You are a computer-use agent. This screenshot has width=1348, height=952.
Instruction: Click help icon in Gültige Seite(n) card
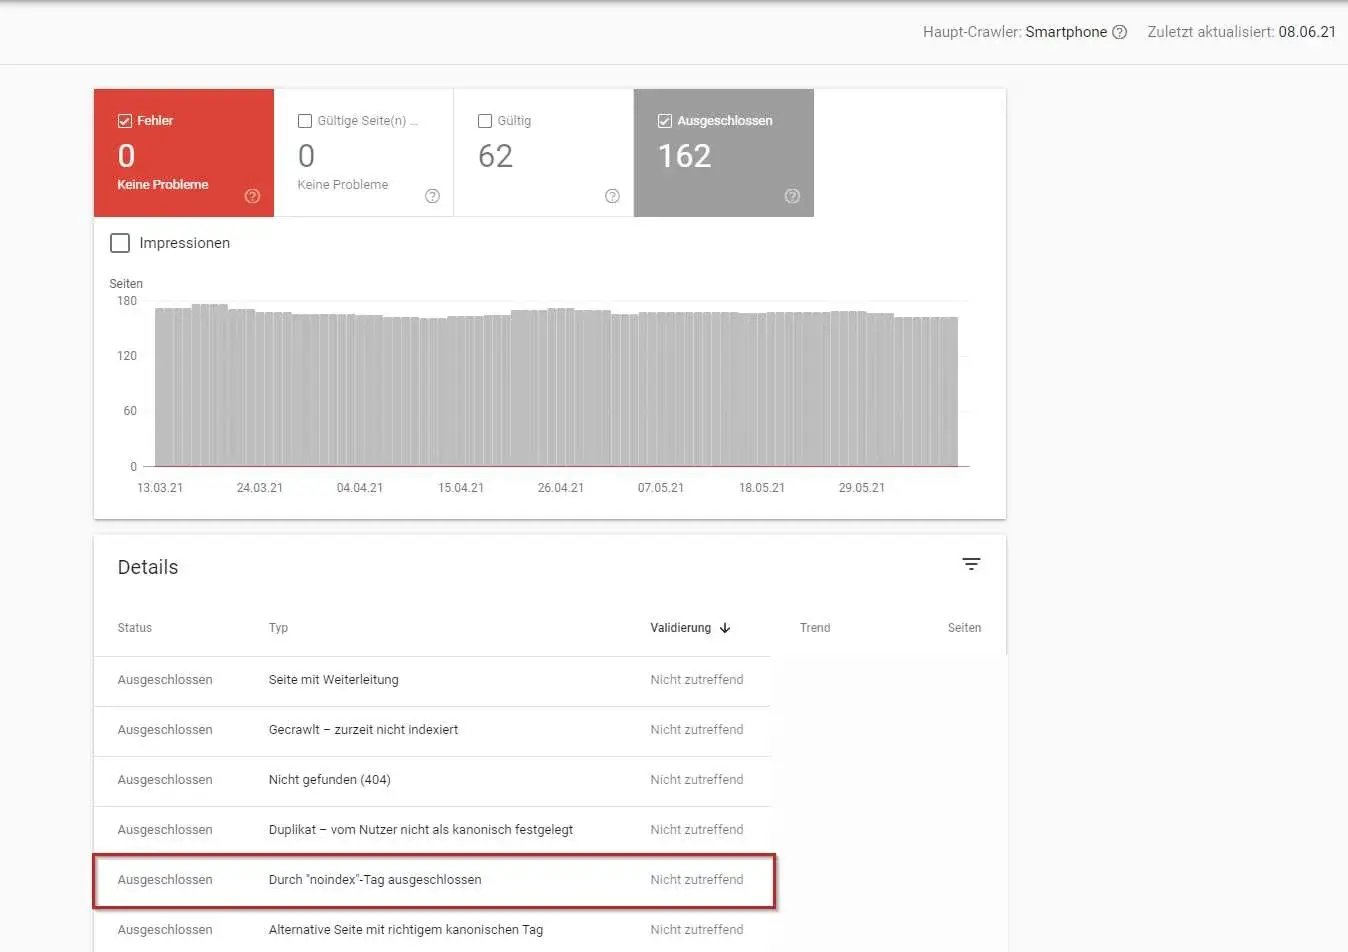tap(432, 196)
